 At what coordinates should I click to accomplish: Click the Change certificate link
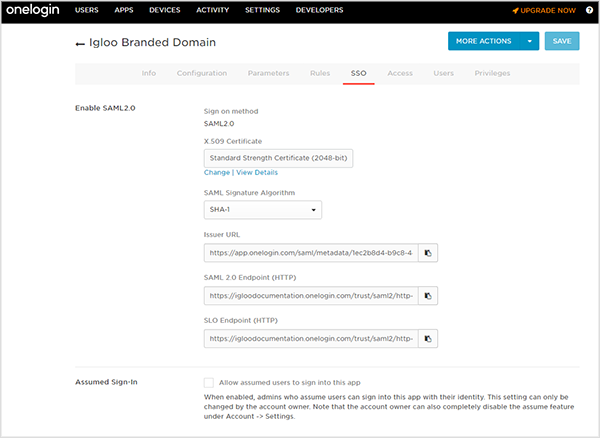217,173
